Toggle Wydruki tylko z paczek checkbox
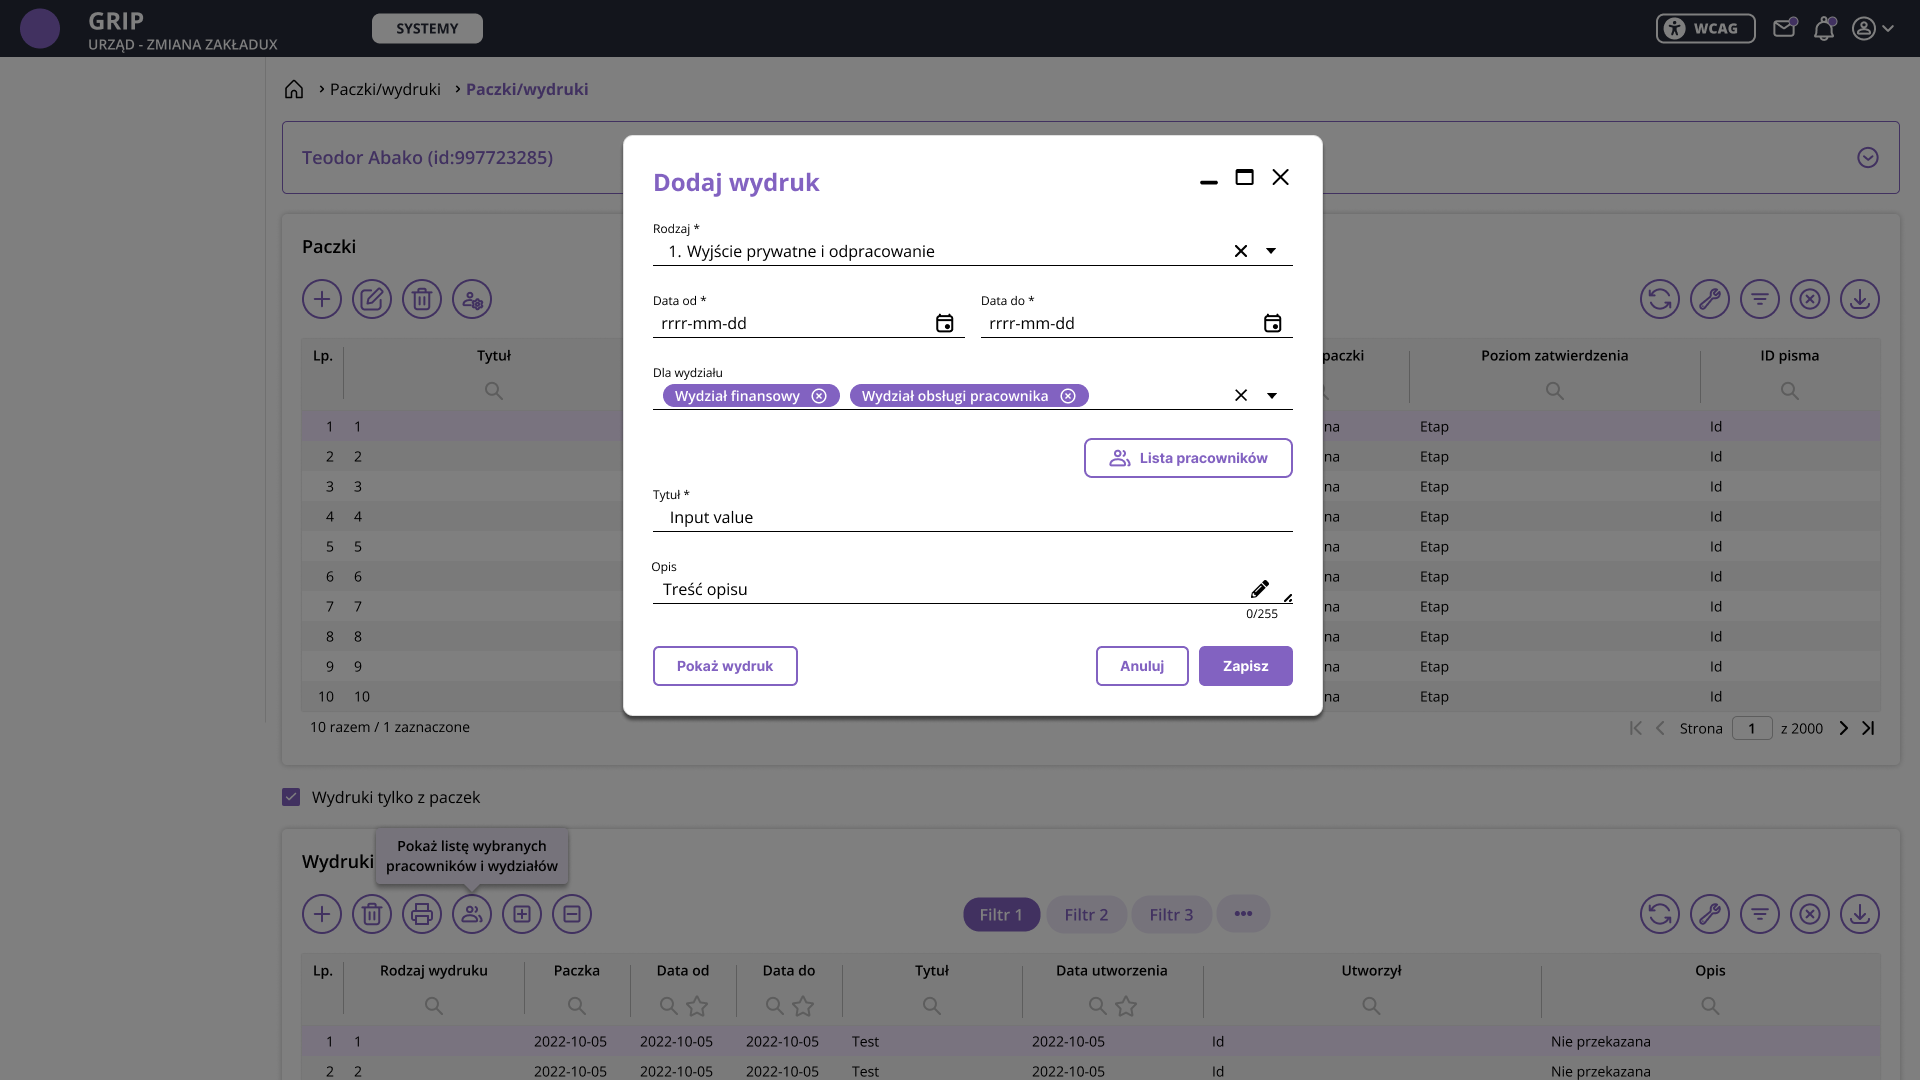This screenshot has width=1920, height=1080. tap(291, 797)
